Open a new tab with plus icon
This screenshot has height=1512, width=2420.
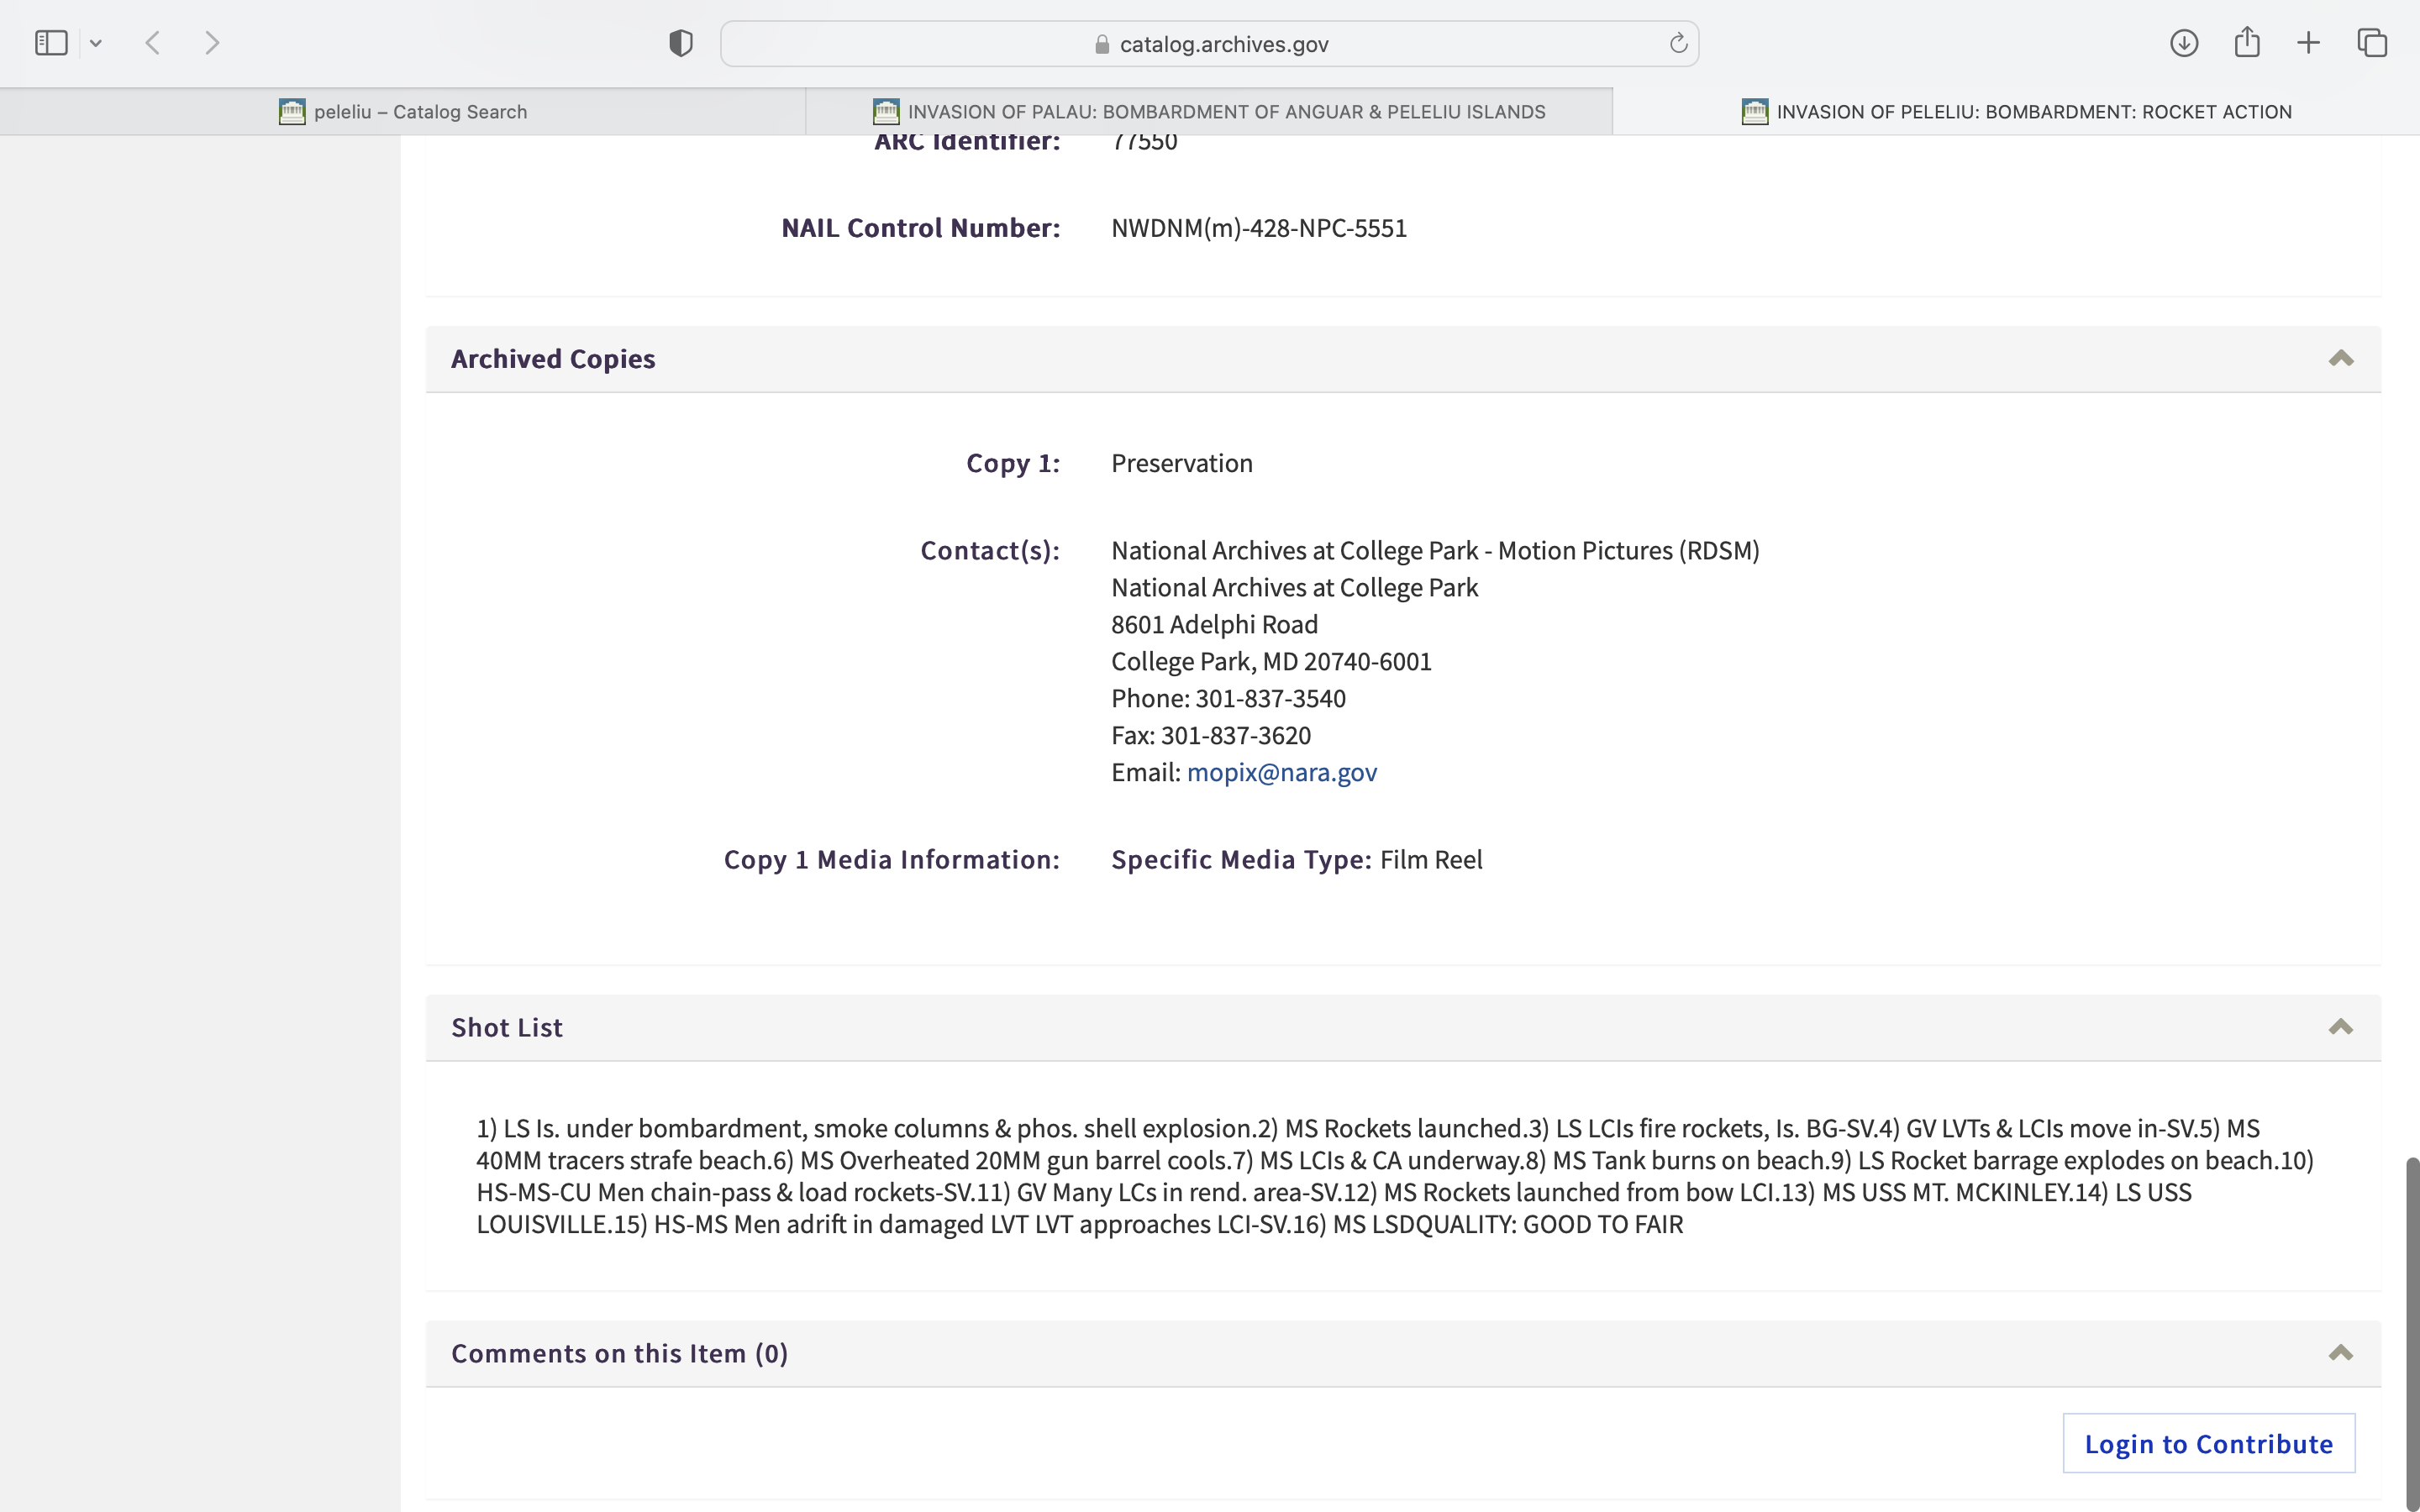2308,43
